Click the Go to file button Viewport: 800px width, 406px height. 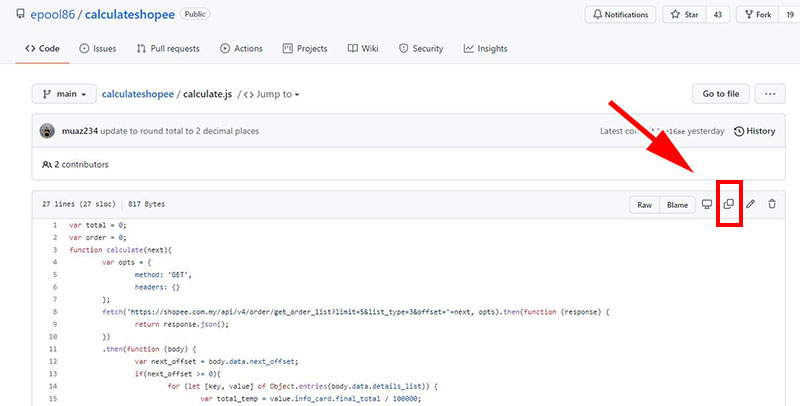721,94
